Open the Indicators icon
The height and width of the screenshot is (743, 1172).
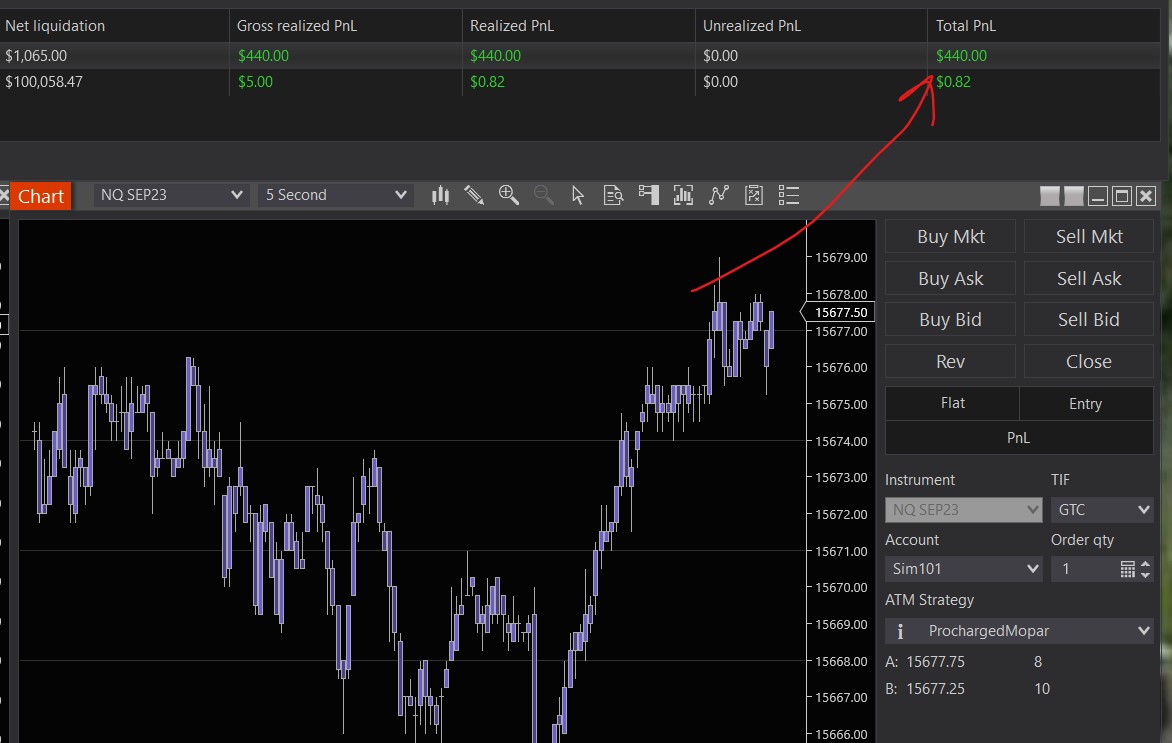tap(719, 195)
